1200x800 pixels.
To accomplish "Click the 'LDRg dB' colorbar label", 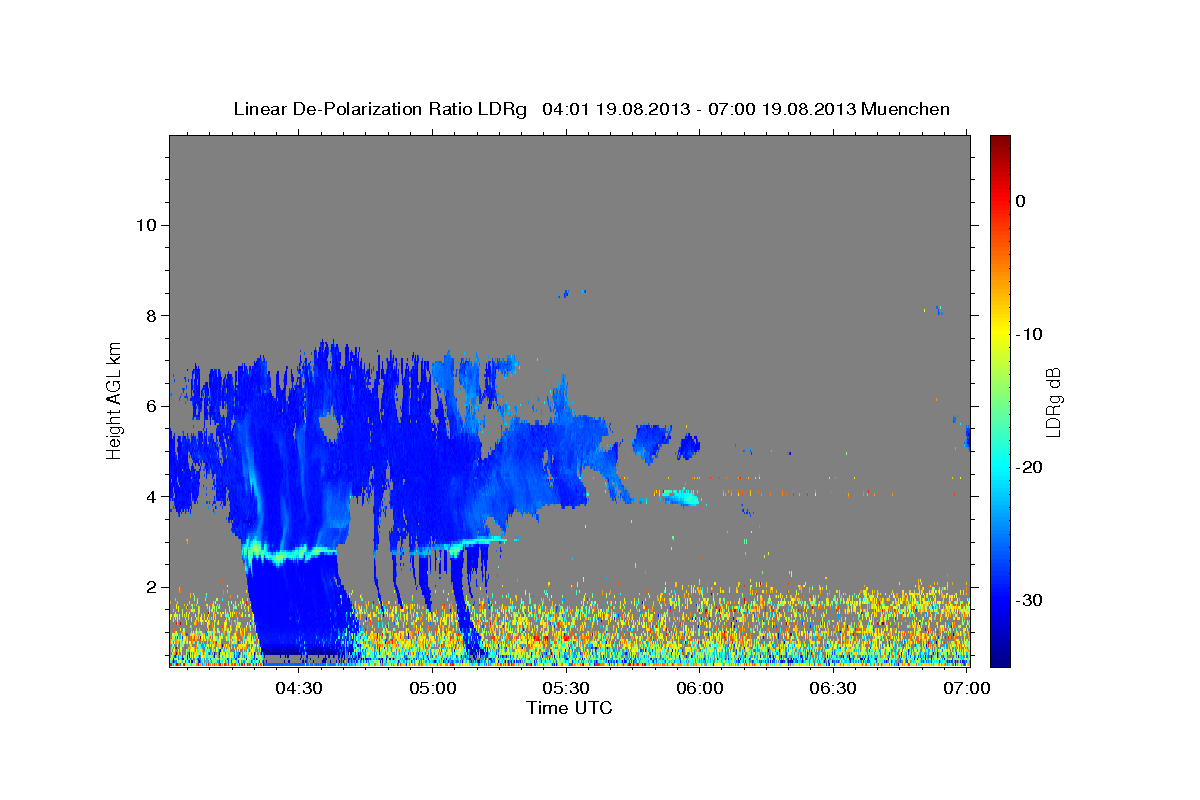I will 1052,401.
